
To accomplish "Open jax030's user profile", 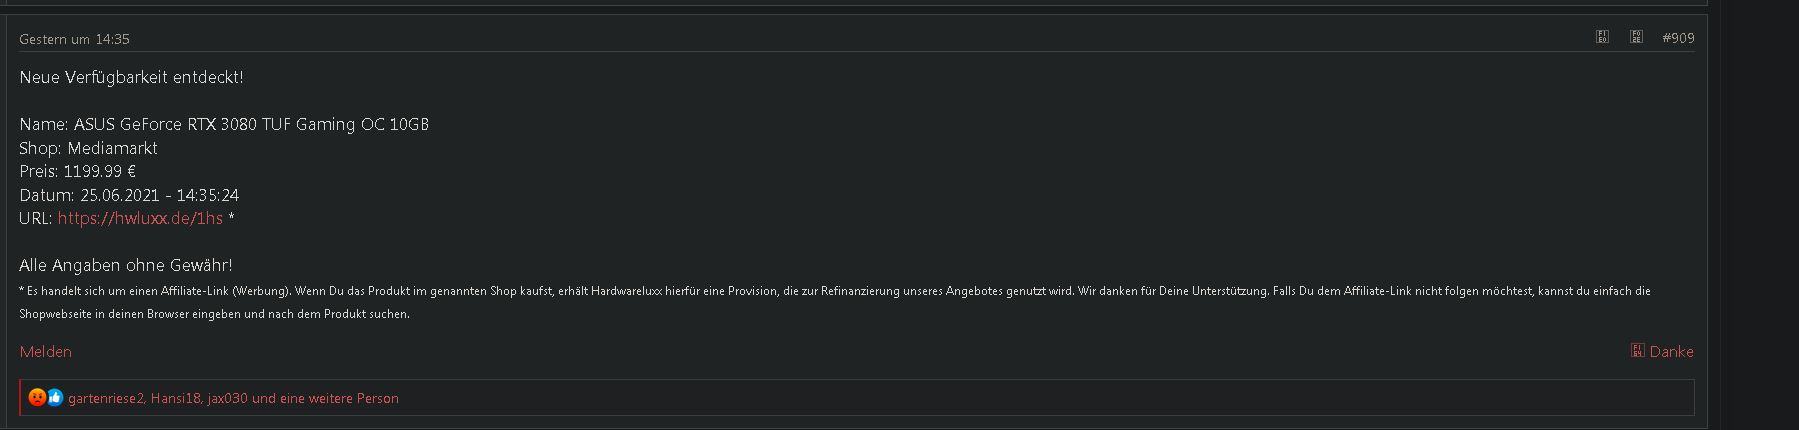I will 227,398.
